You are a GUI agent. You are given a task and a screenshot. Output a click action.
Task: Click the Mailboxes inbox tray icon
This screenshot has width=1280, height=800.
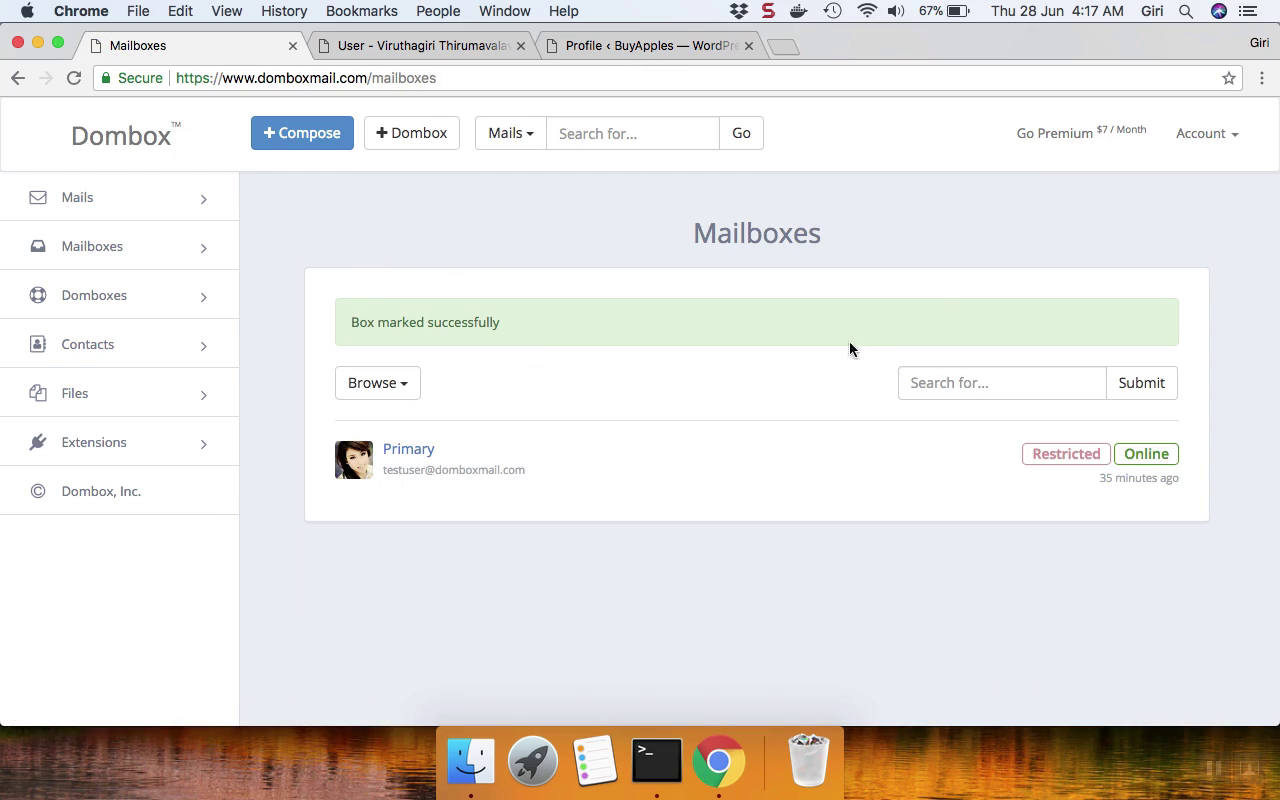[38, 246]
